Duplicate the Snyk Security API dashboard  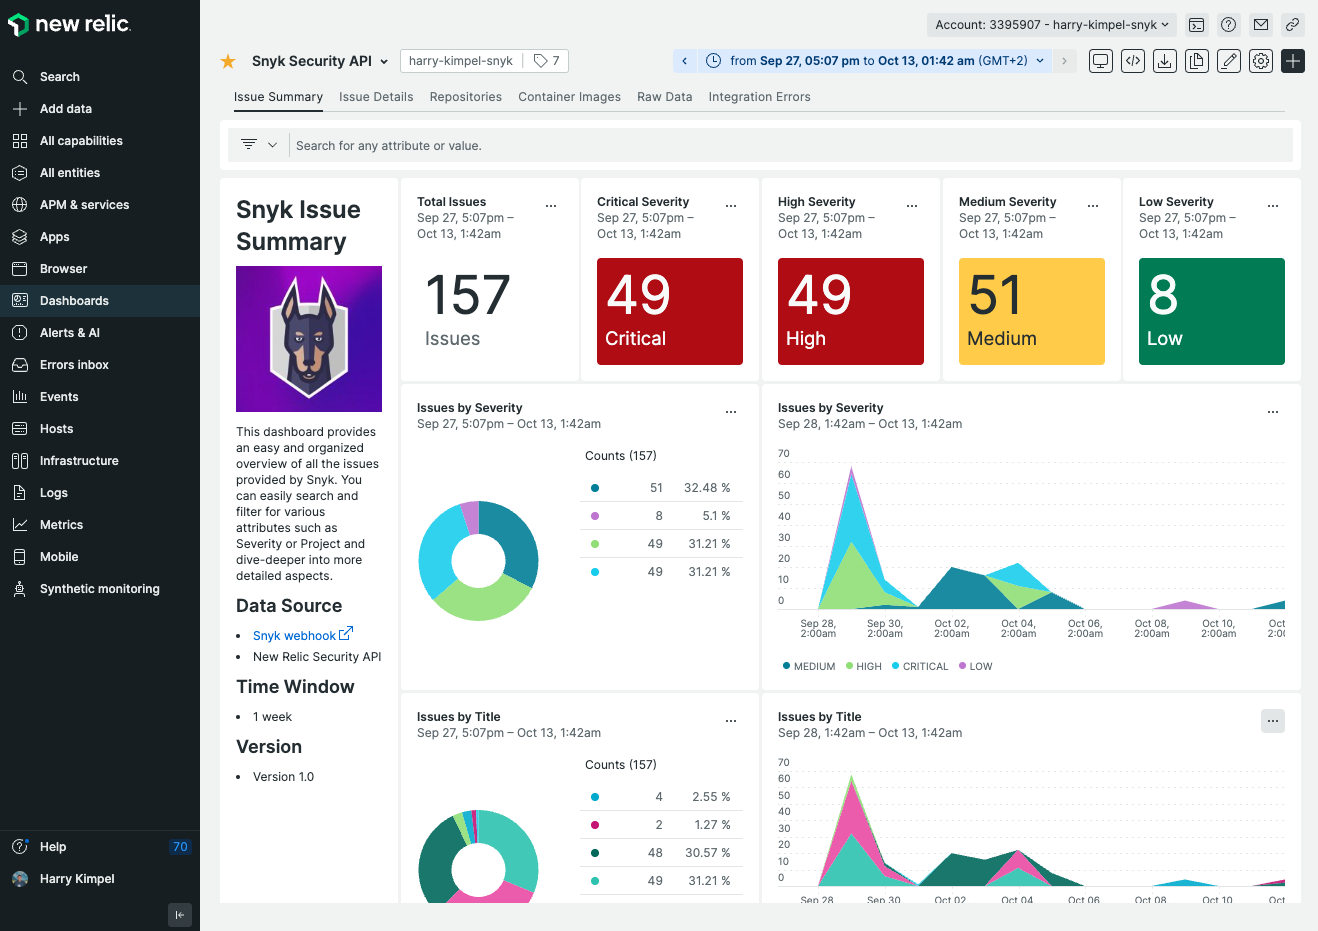1196,61
